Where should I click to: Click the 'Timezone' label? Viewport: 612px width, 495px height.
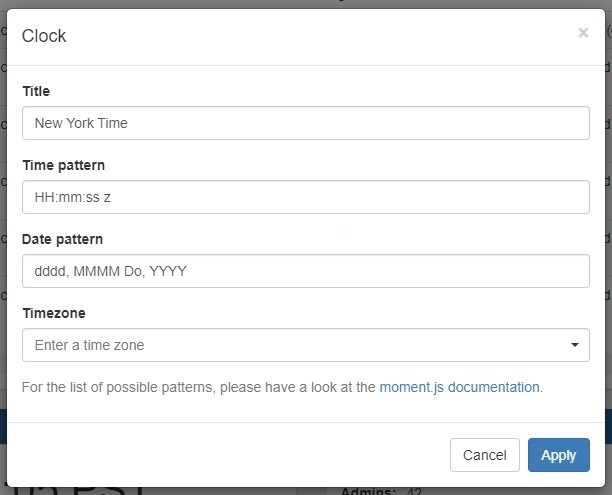(53, 313)
